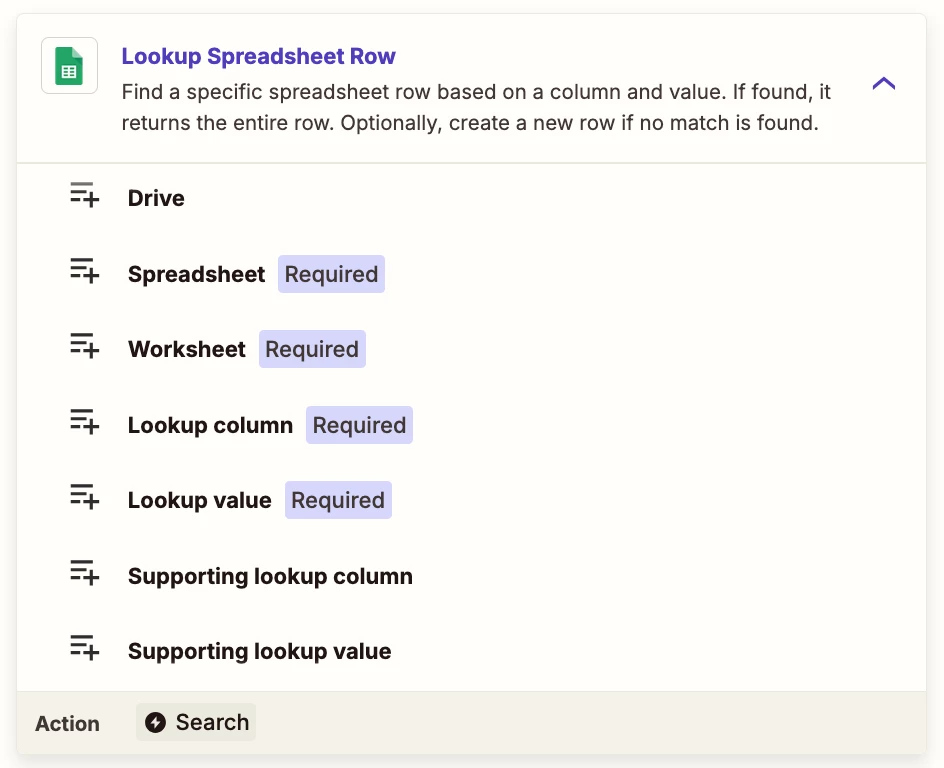Collapse the Lookup Spreadsheet Row card
The image size is (944, 768).
884,84
